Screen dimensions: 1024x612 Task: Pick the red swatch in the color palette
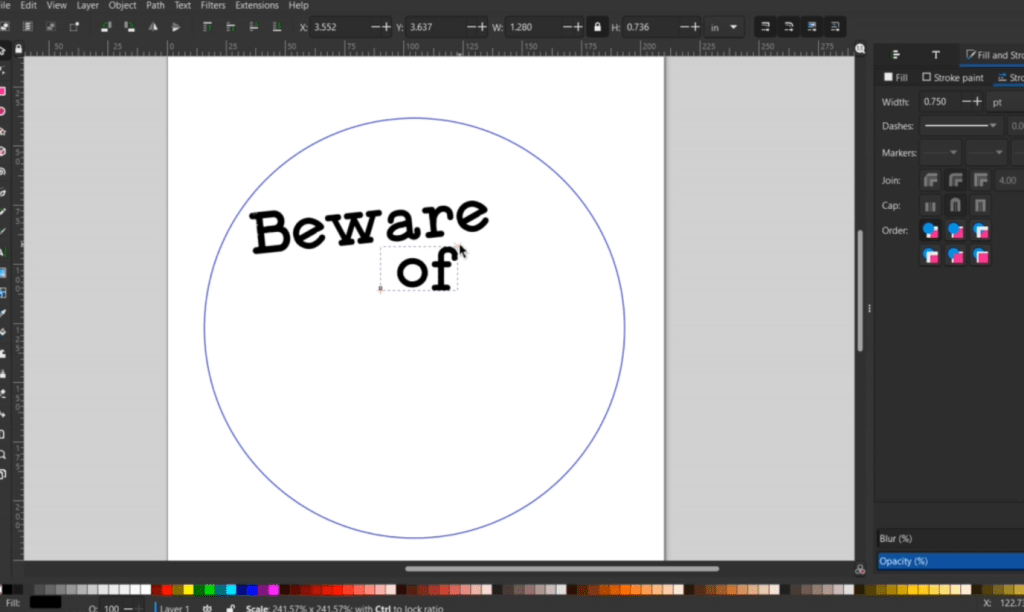(x=166, y=590)
